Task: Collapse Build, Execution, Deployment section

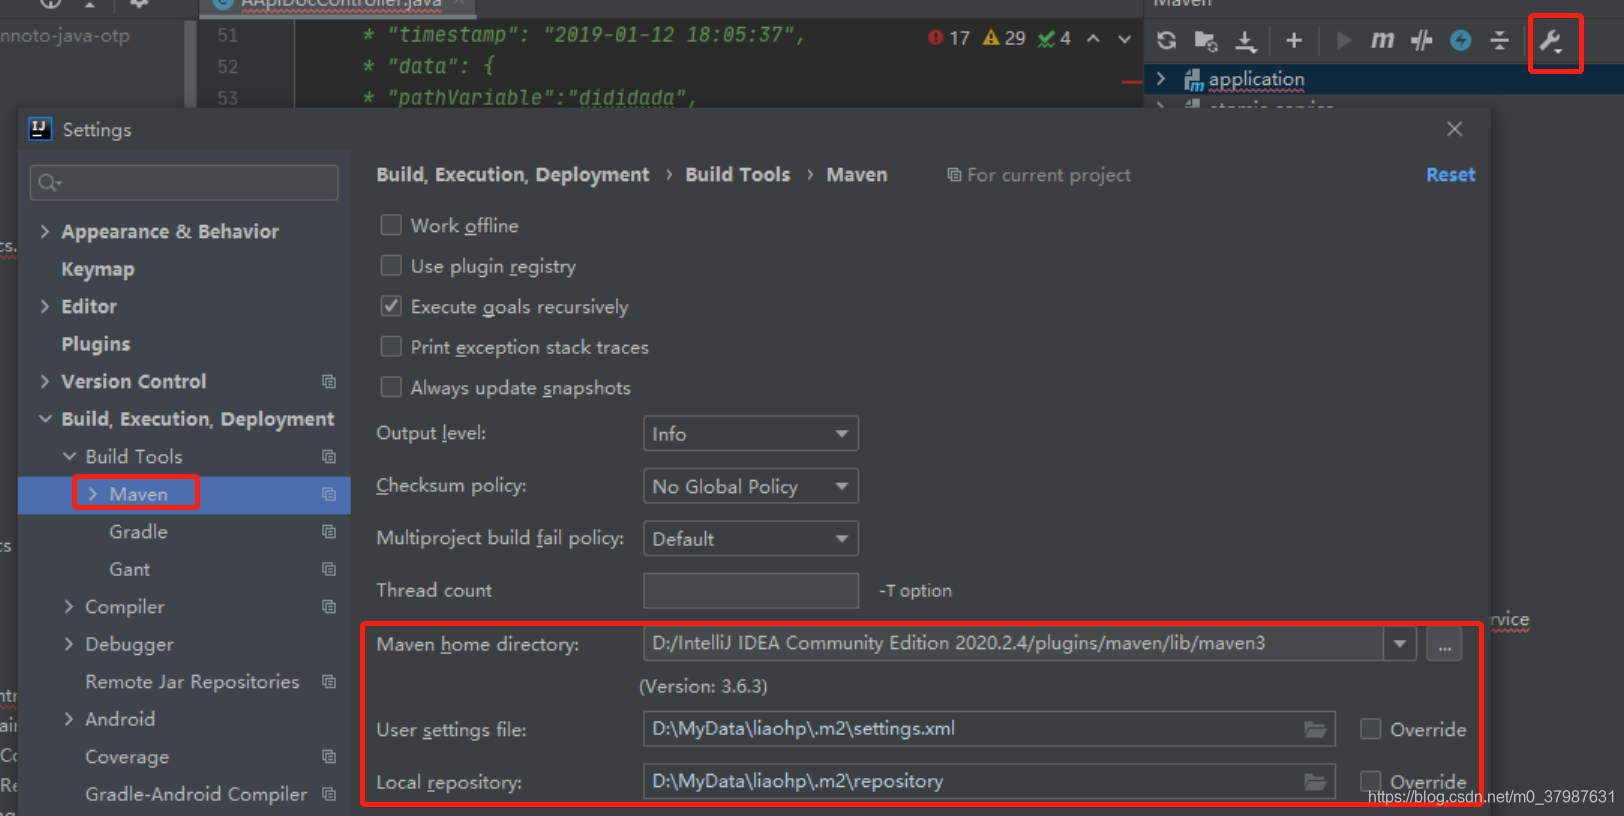Action: [x=45, y=419]
